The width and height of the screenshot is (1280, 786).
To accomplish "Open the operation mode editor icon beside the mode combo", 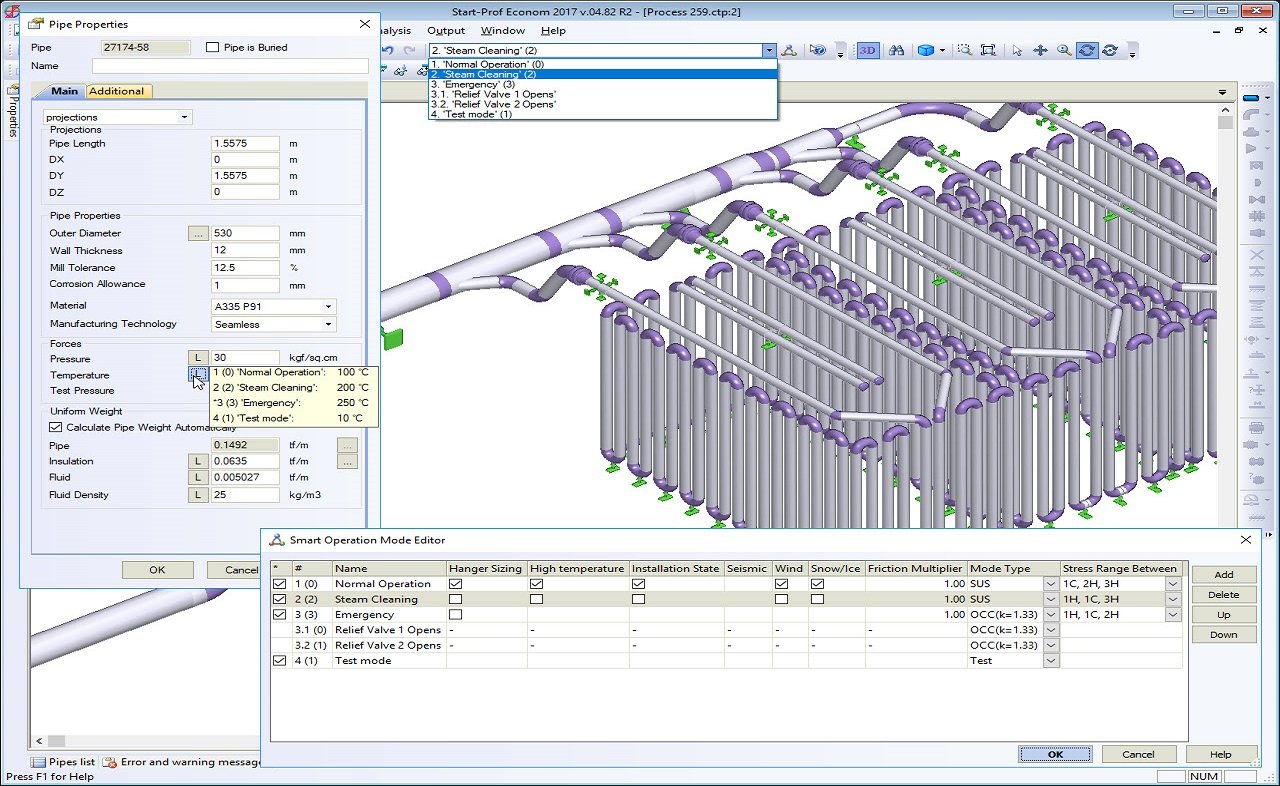I will (x=789, y=50).
